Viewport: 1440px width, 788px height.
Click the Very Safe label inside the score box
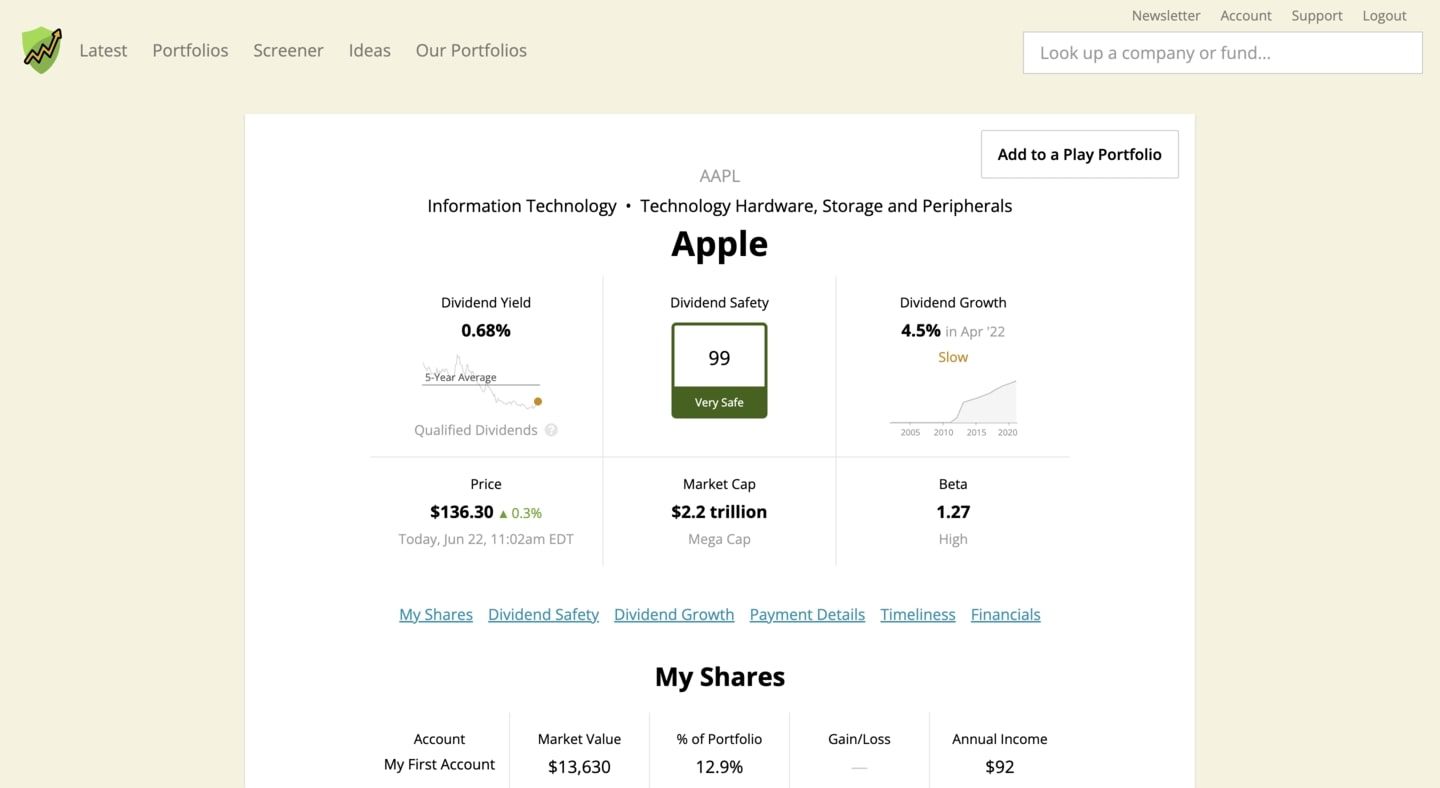coord(719,402)
